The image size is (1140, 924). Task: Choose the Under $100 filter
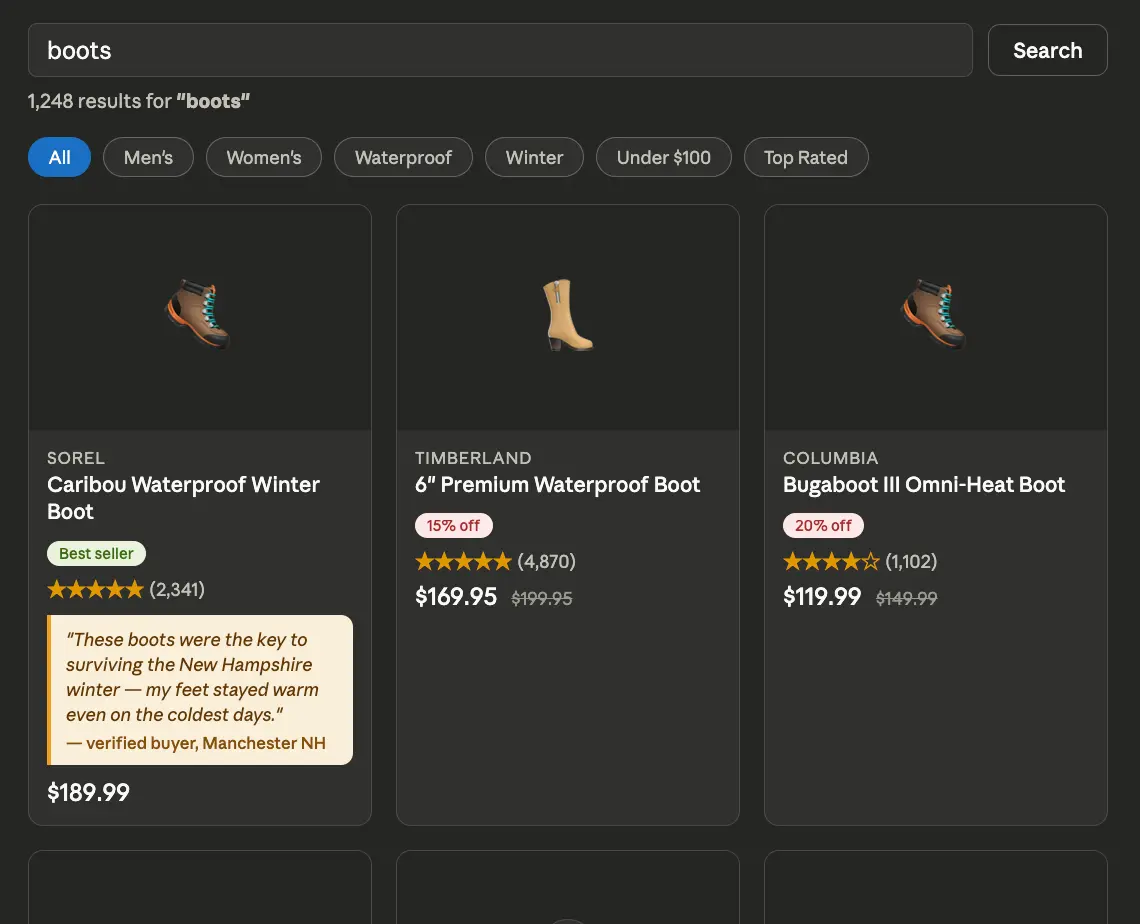click(664, 157)
